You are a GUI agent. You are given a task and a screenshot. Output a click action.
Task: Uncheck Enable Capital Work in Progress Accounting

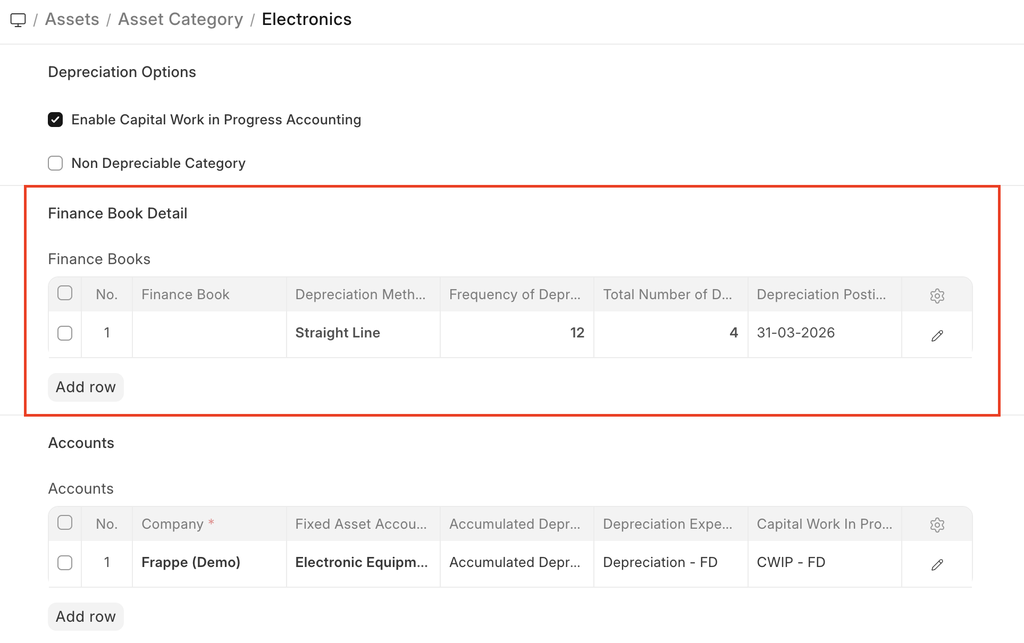tap(56, 120)
